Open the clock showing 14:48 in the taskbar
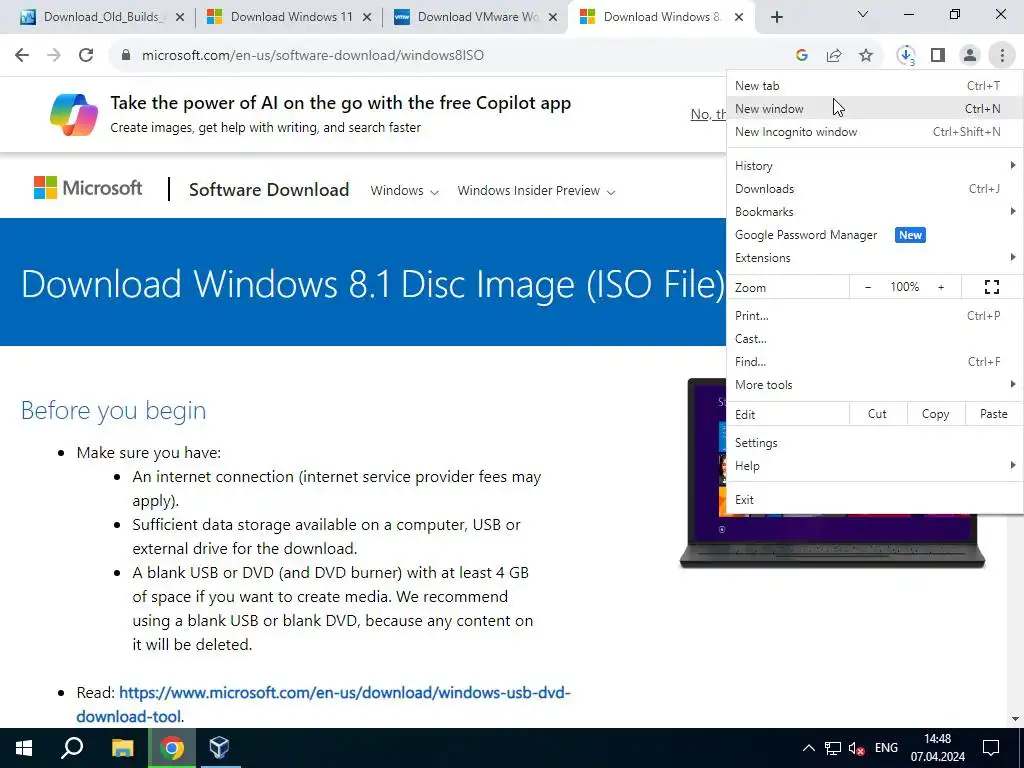This screenshot has width=1024, height=768. coord(938,748)
